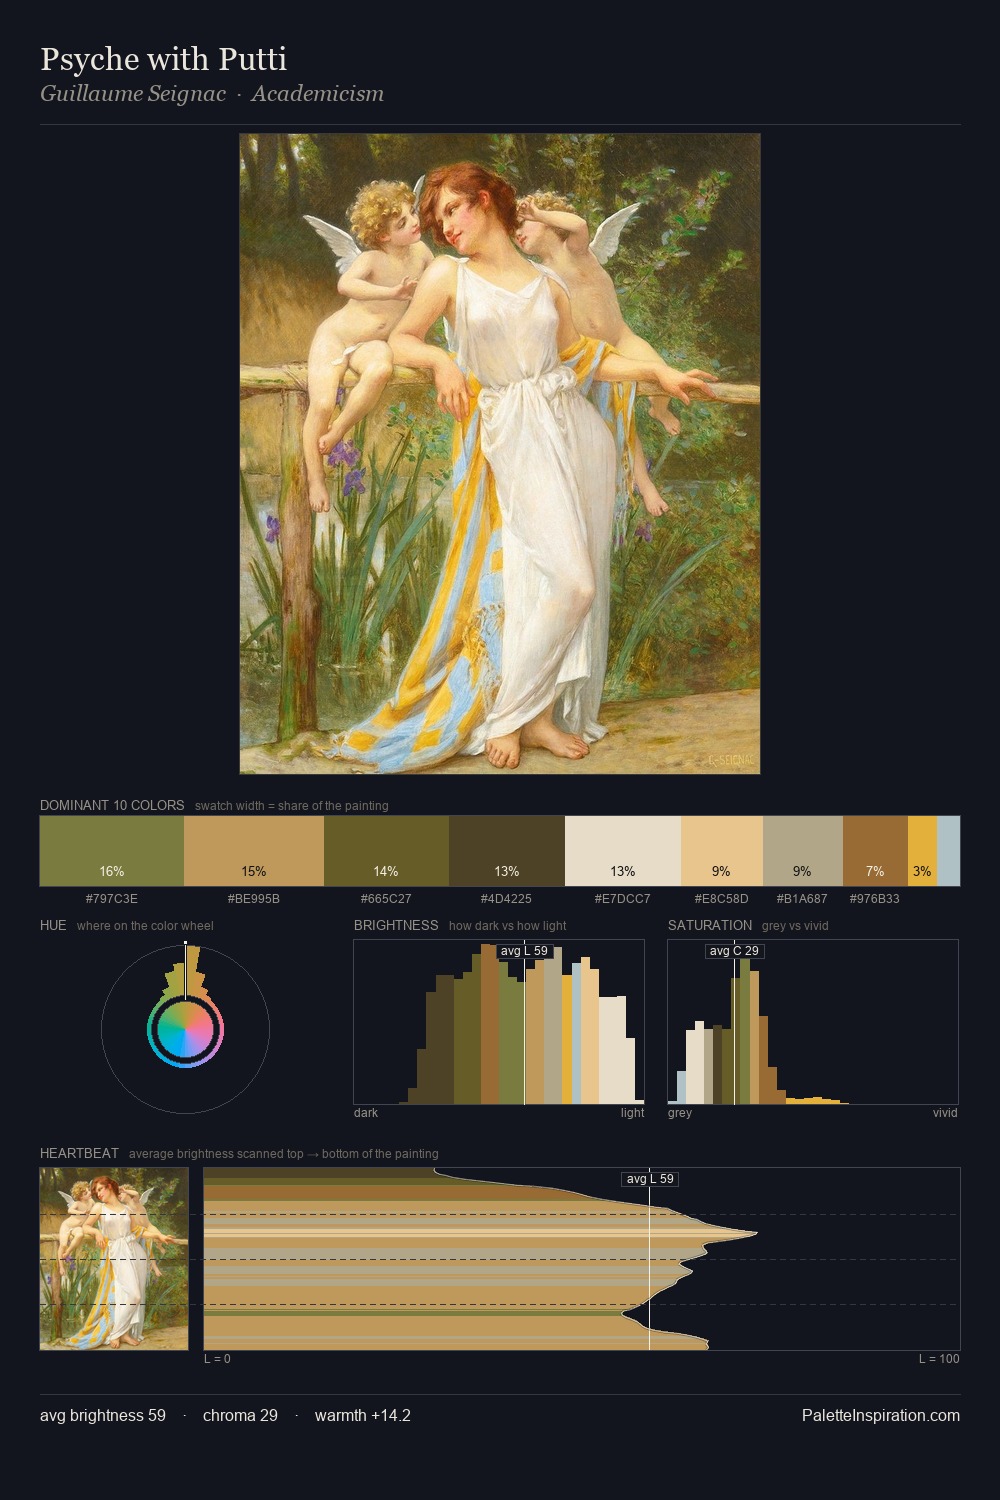This screenshot has height=1500, width=1000.
Task: Click the hex code #B1A687 text
Action: [803, 898]
